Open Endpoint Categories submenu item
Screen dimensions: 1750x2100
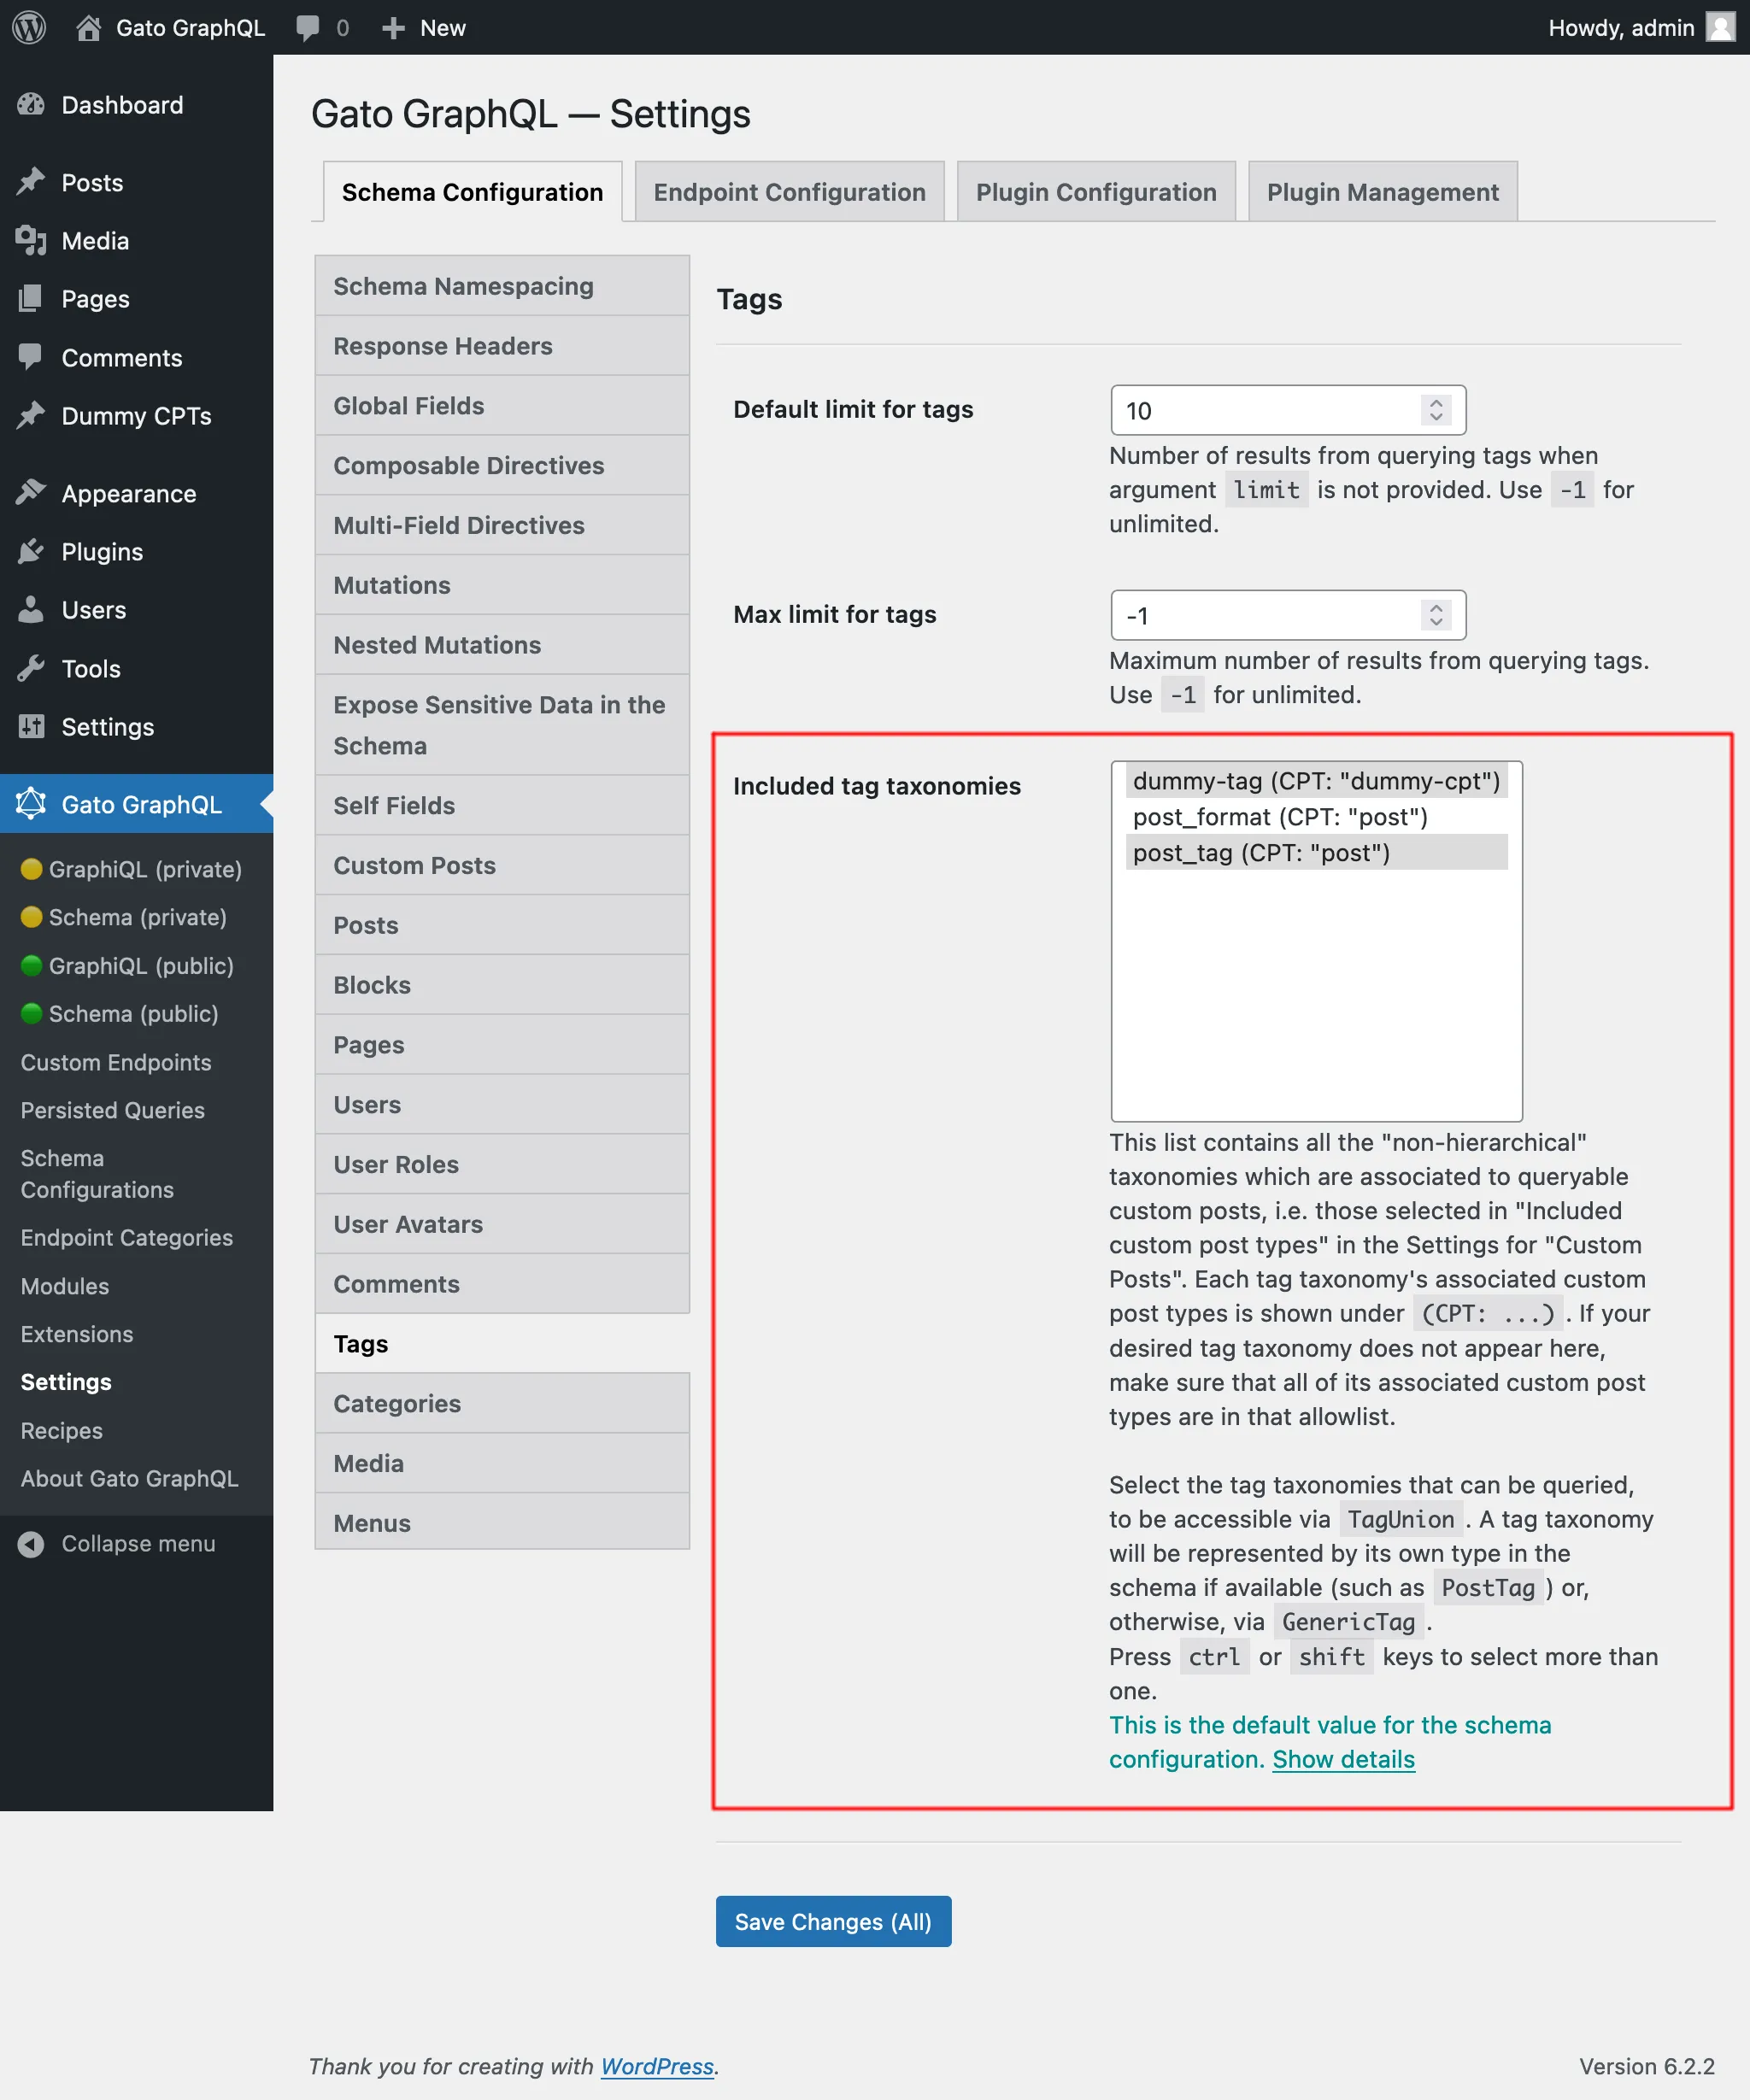click(127, 1238)
